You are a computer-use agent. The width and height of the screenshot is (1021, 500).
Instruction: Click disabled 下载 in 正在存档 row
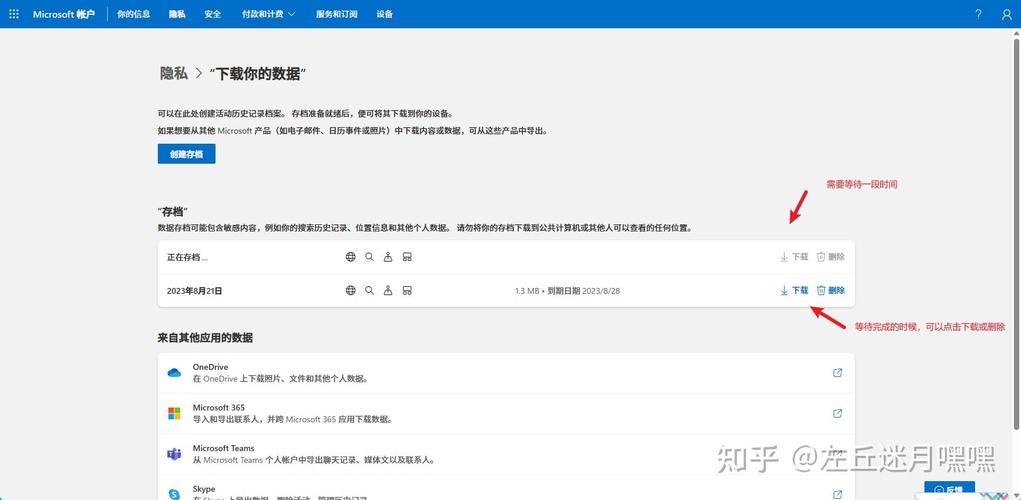[x=794, y=257]
